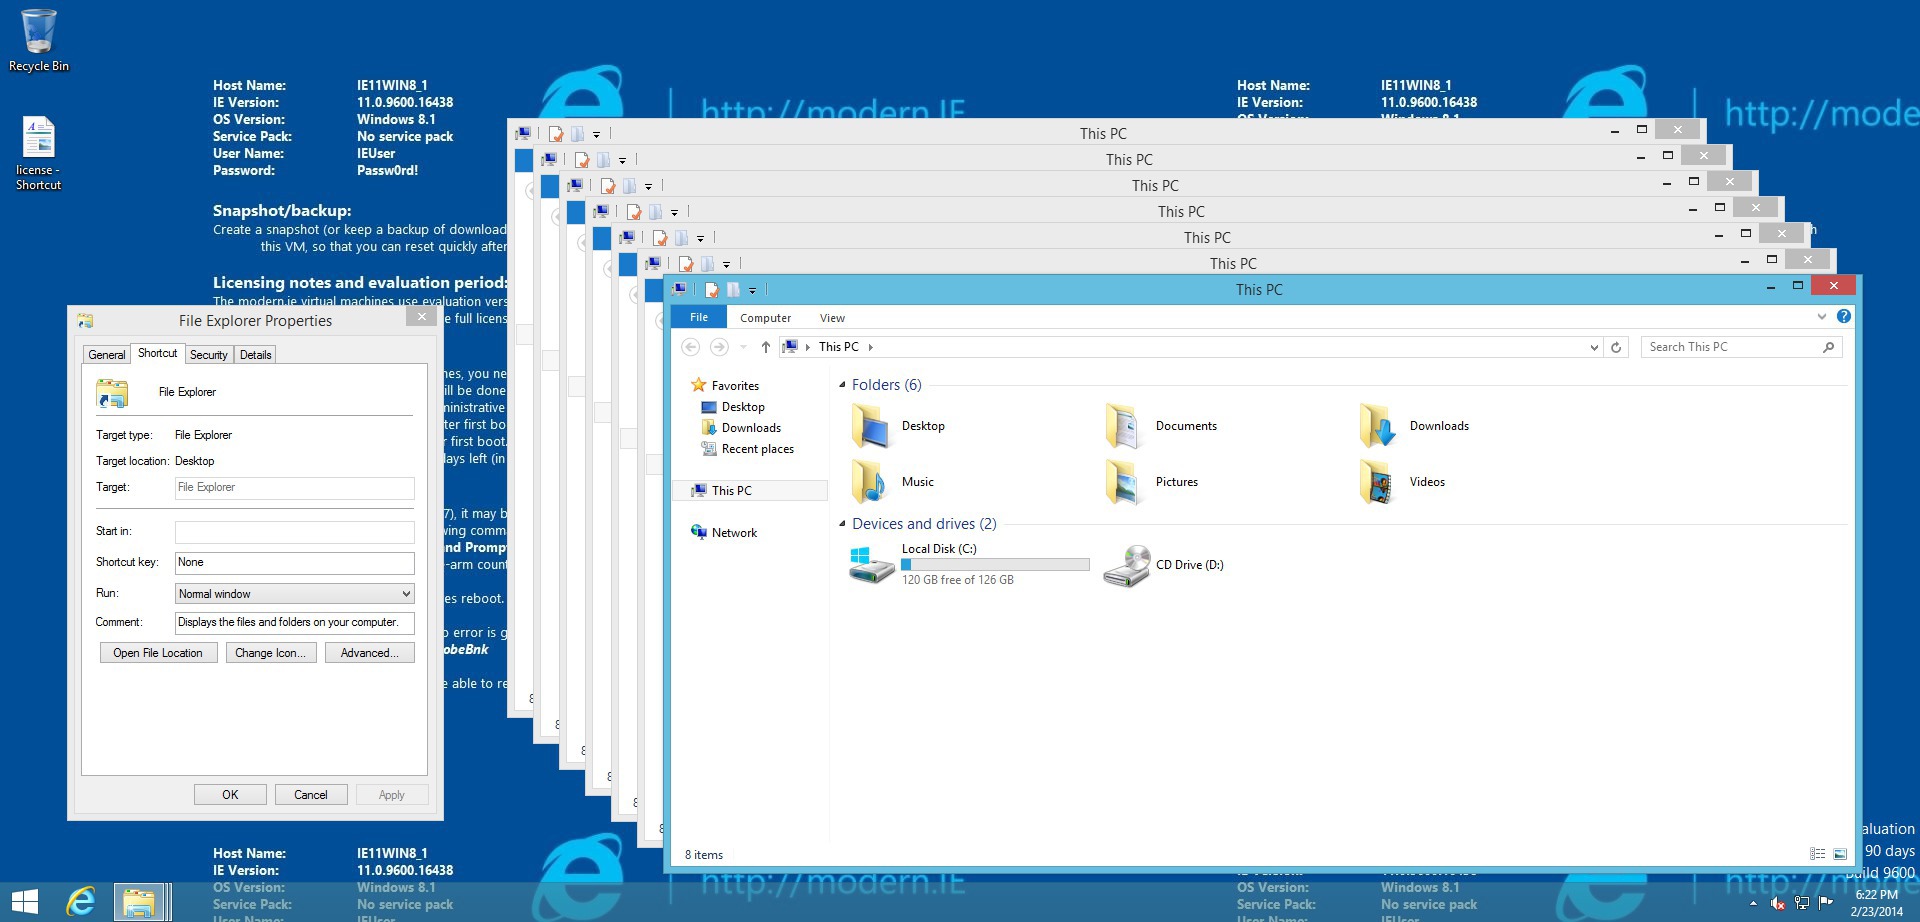The height and width of the screenshot is (922, 1920).
Task: Open Customize Quick Access Toolbar dropdown in front window
Action: point(752,291)
